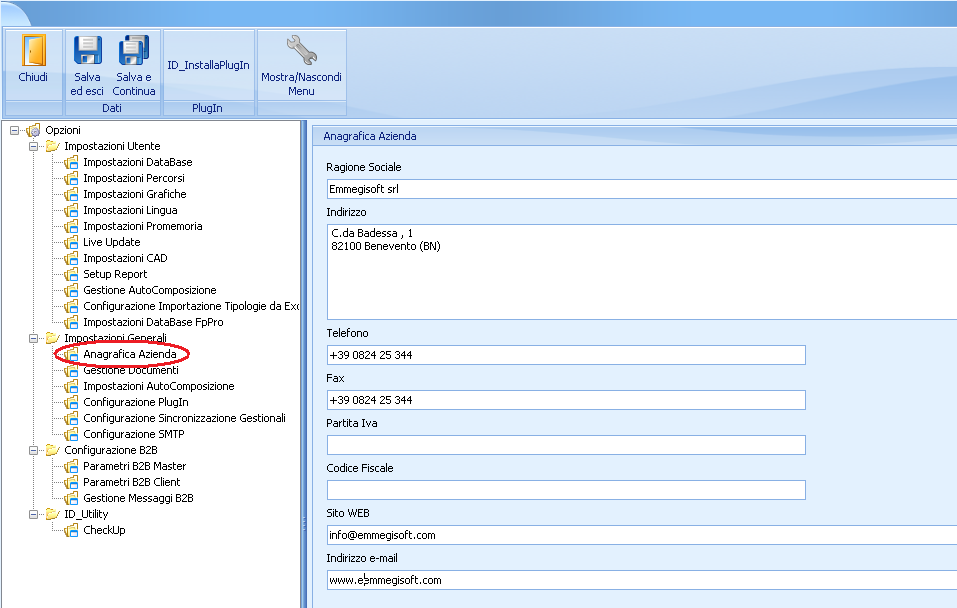957x608 pixels.
Task: Open Configurazione Sincronizzazione Gestionali settings
Action: pos(184,418)
